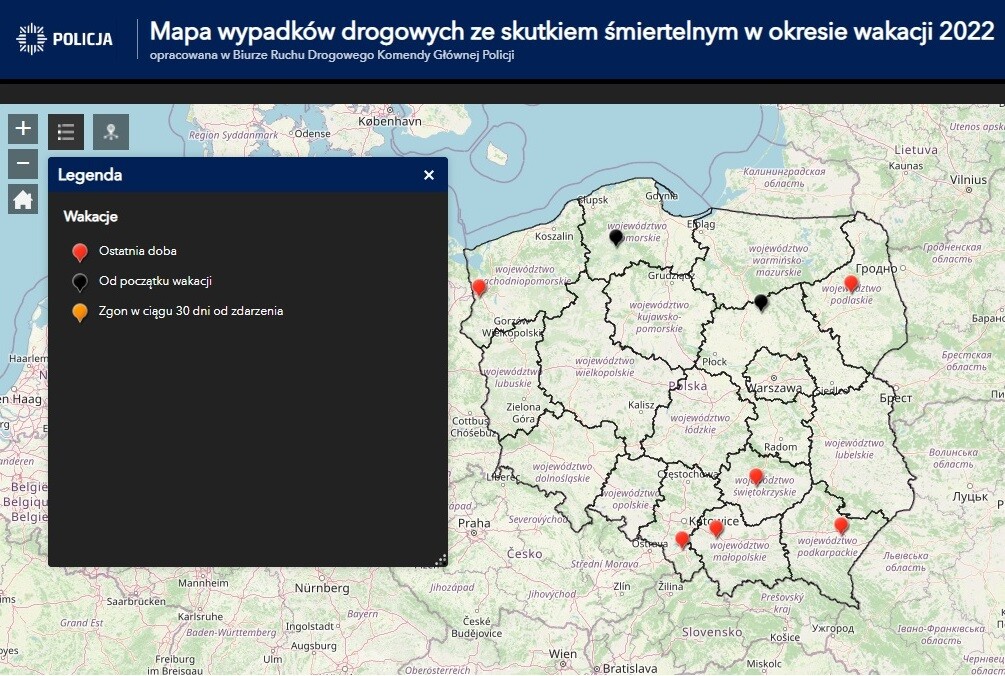This screenshot has height=676, width=1005.
Task: Click the Policja logo in the header
Action: (x=65, y=40)
